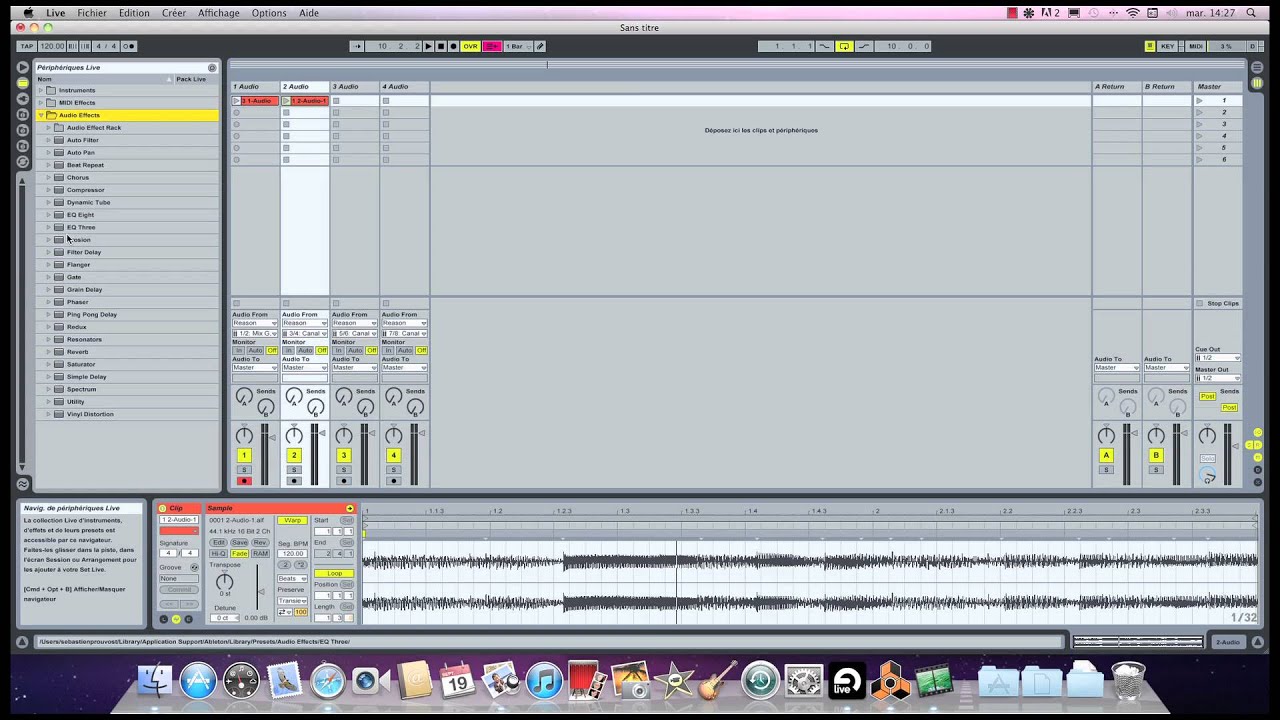The image size is (1280, 720).
Task: Click the Groove hot-swap icon
Action: coord(194,567)
